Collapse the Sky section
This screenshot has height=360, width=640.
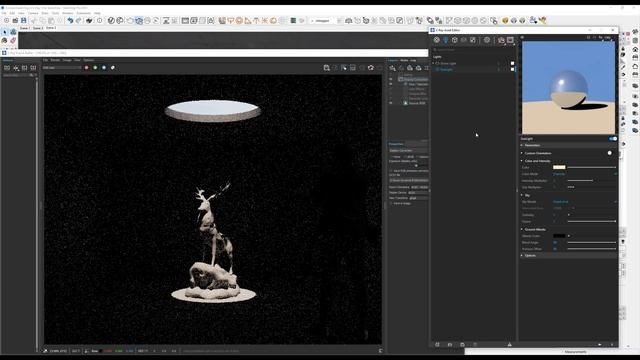point(522,195)
